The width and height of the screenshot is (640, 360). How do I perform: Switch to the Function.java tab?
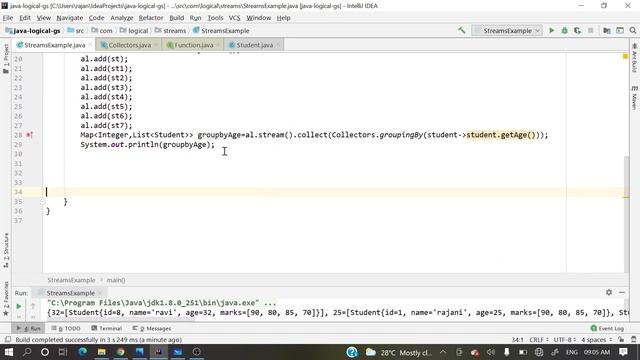tap(193, 45)
